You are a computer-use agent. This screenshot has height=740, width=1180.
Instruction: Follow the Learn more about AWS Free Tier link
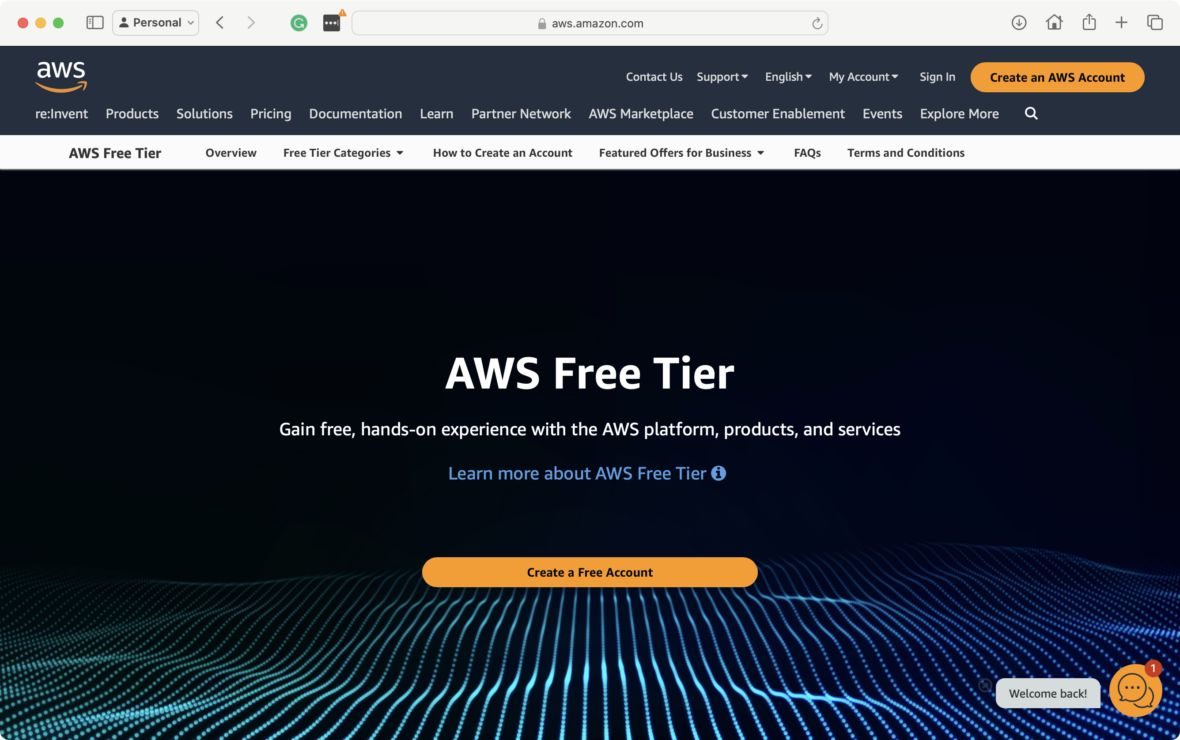577,474
